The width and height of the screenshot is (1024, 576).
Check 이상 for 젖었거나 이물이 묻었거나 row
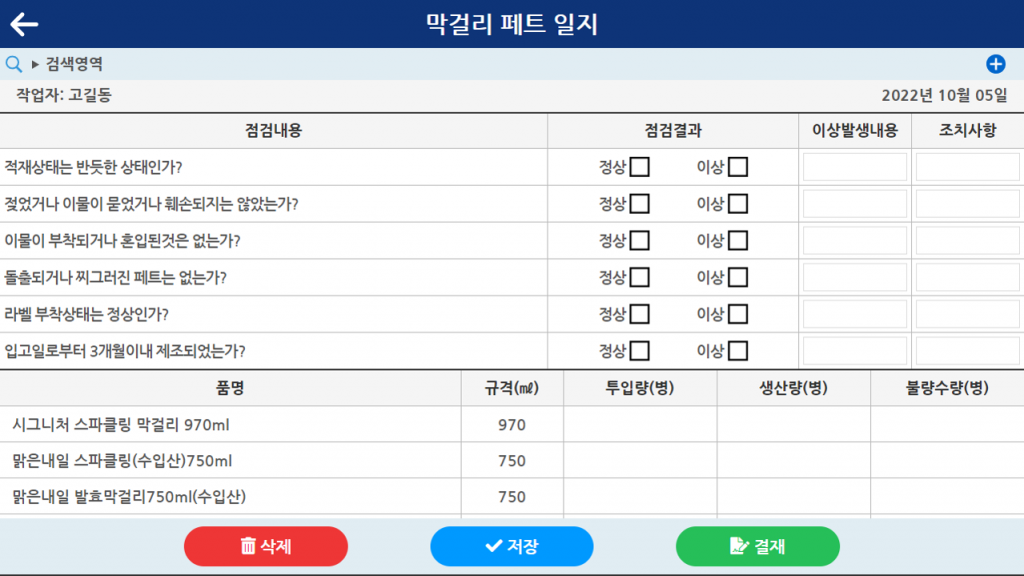tap(738, 204)
